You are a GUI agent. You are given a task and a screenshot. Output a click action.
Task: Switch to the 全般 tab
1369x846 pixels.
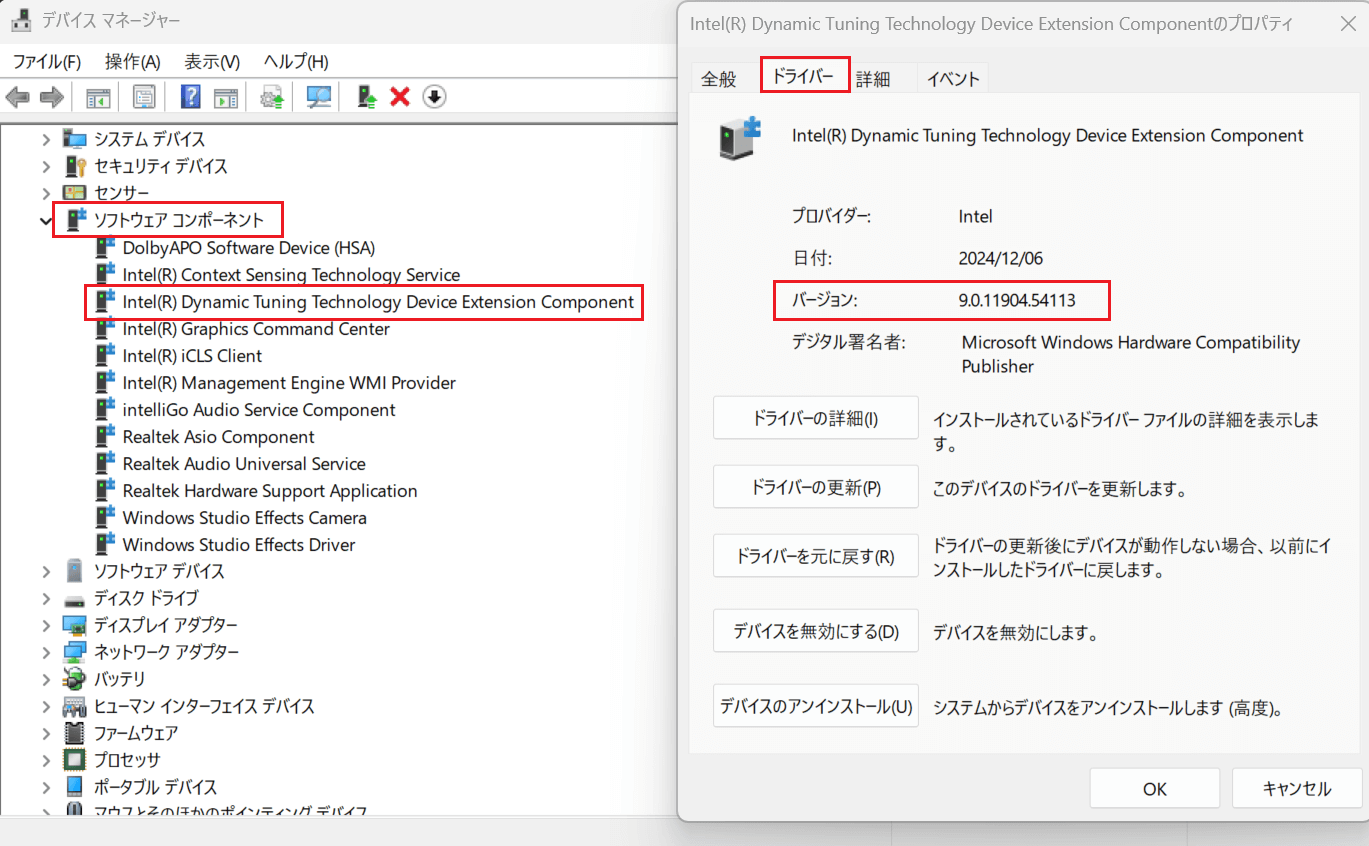719,79
